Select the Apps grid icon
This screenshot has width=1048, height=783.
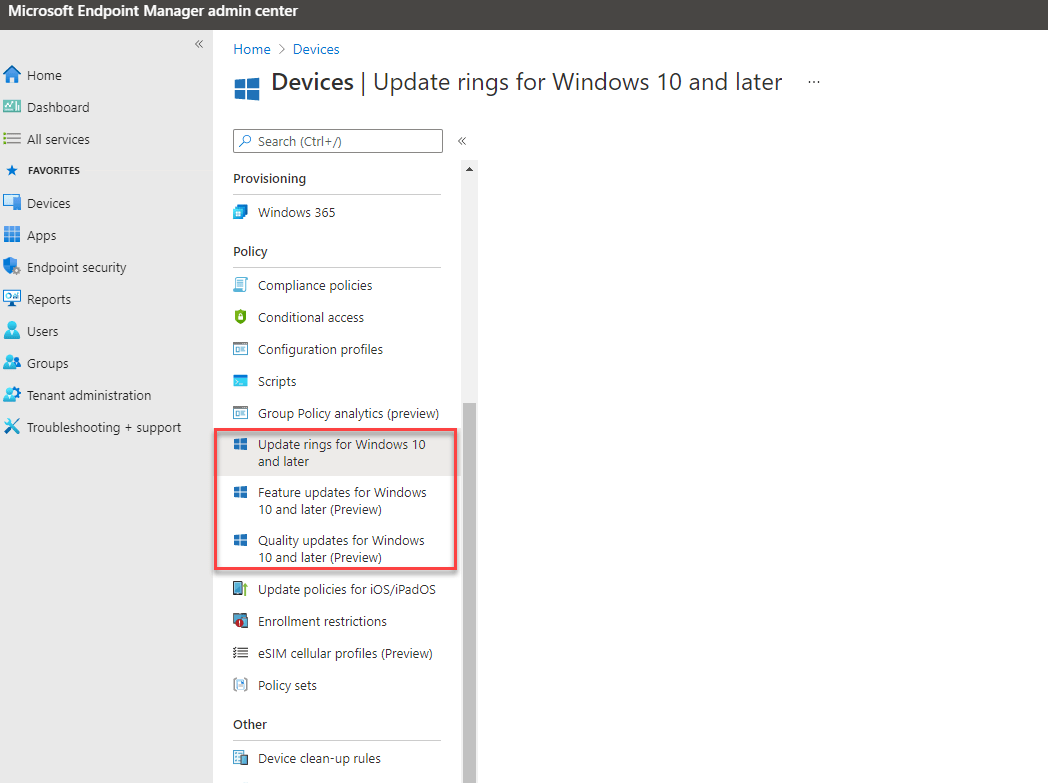pyautogui.click(x=12, y=235)
